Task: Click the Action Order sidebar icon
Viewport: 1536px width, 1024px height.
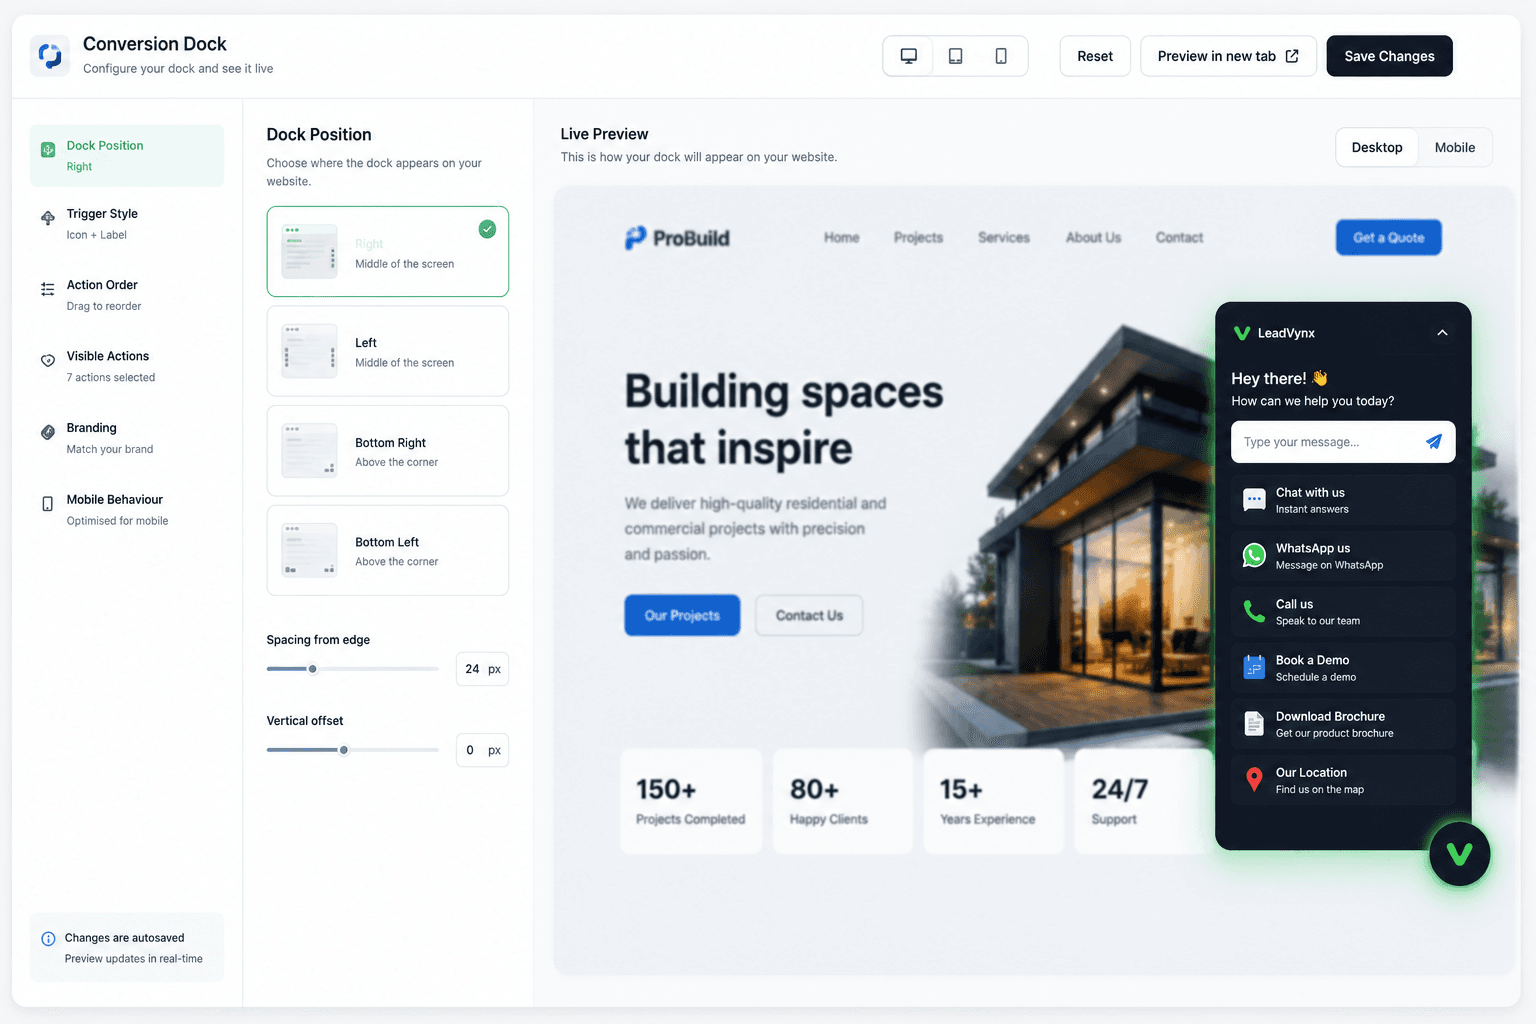Action: [x=48, y=289]
